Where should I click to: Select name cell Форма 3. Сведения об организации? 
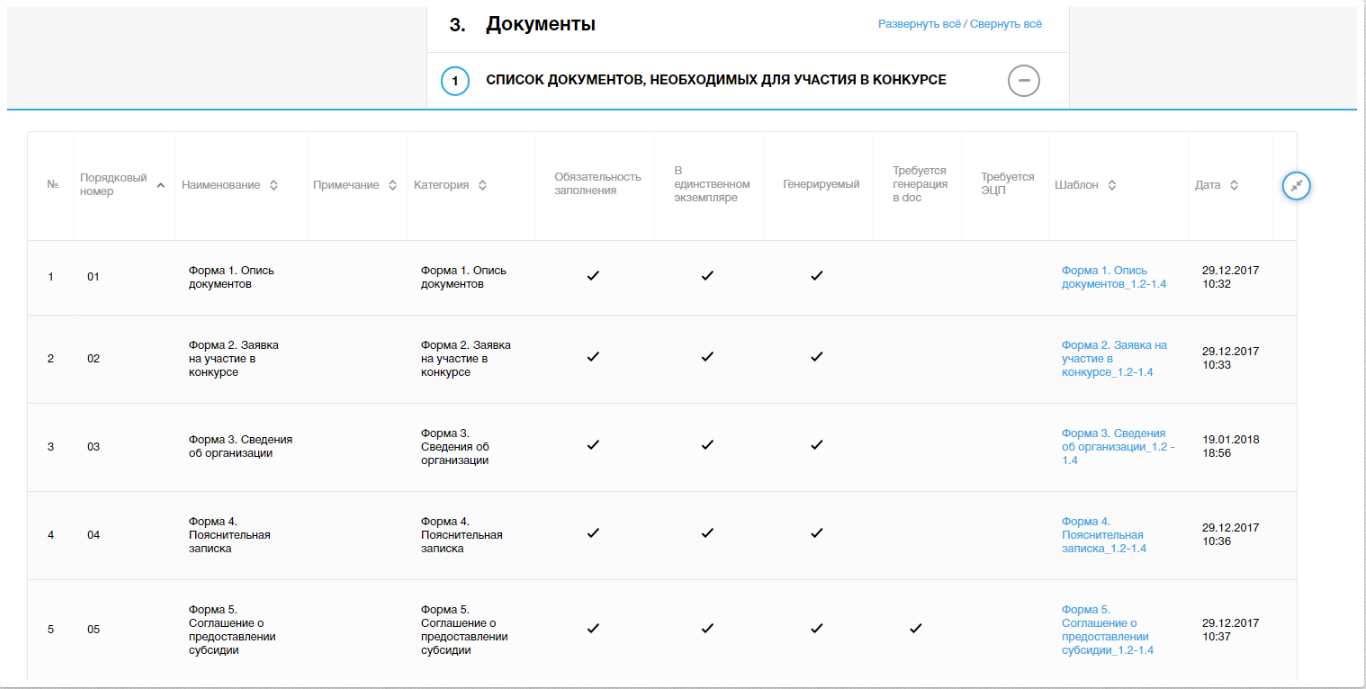[240, 447]
